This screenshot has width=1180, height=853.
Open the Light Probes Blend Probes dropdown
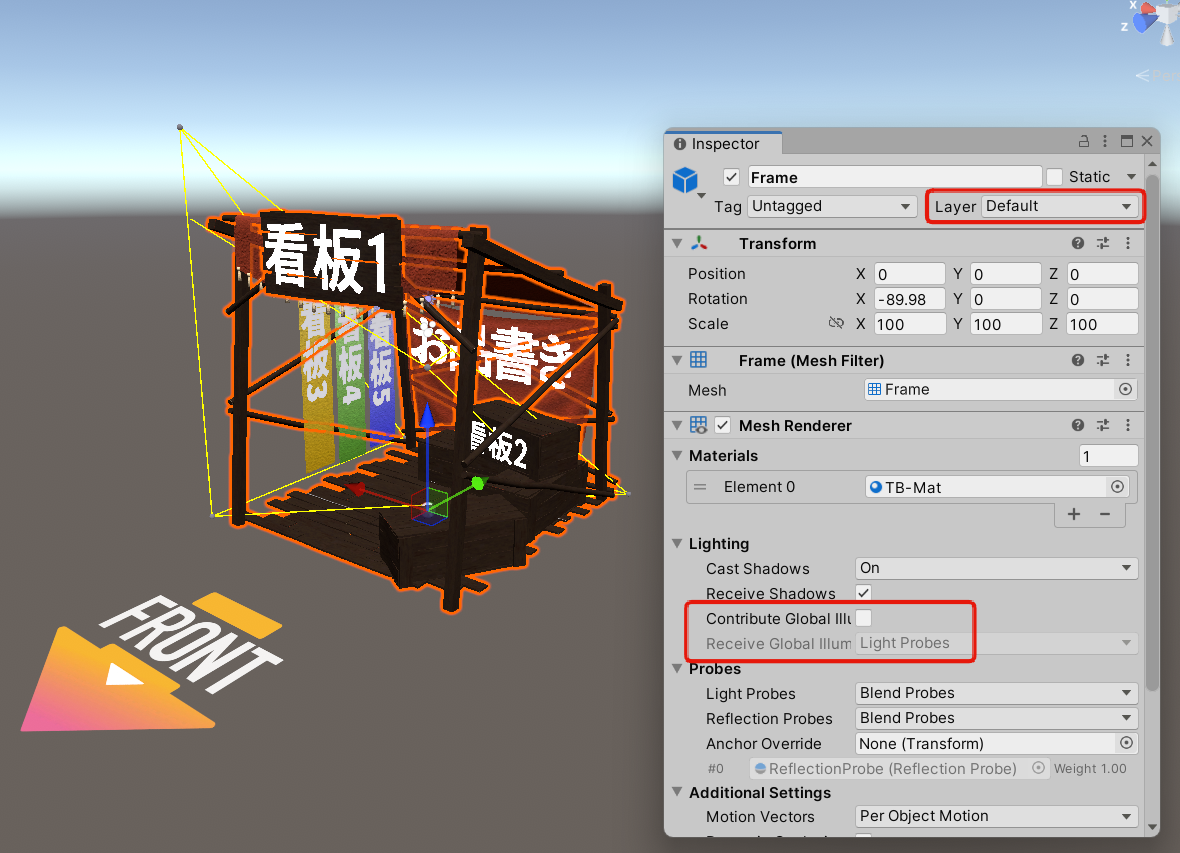tap(996, 693)
